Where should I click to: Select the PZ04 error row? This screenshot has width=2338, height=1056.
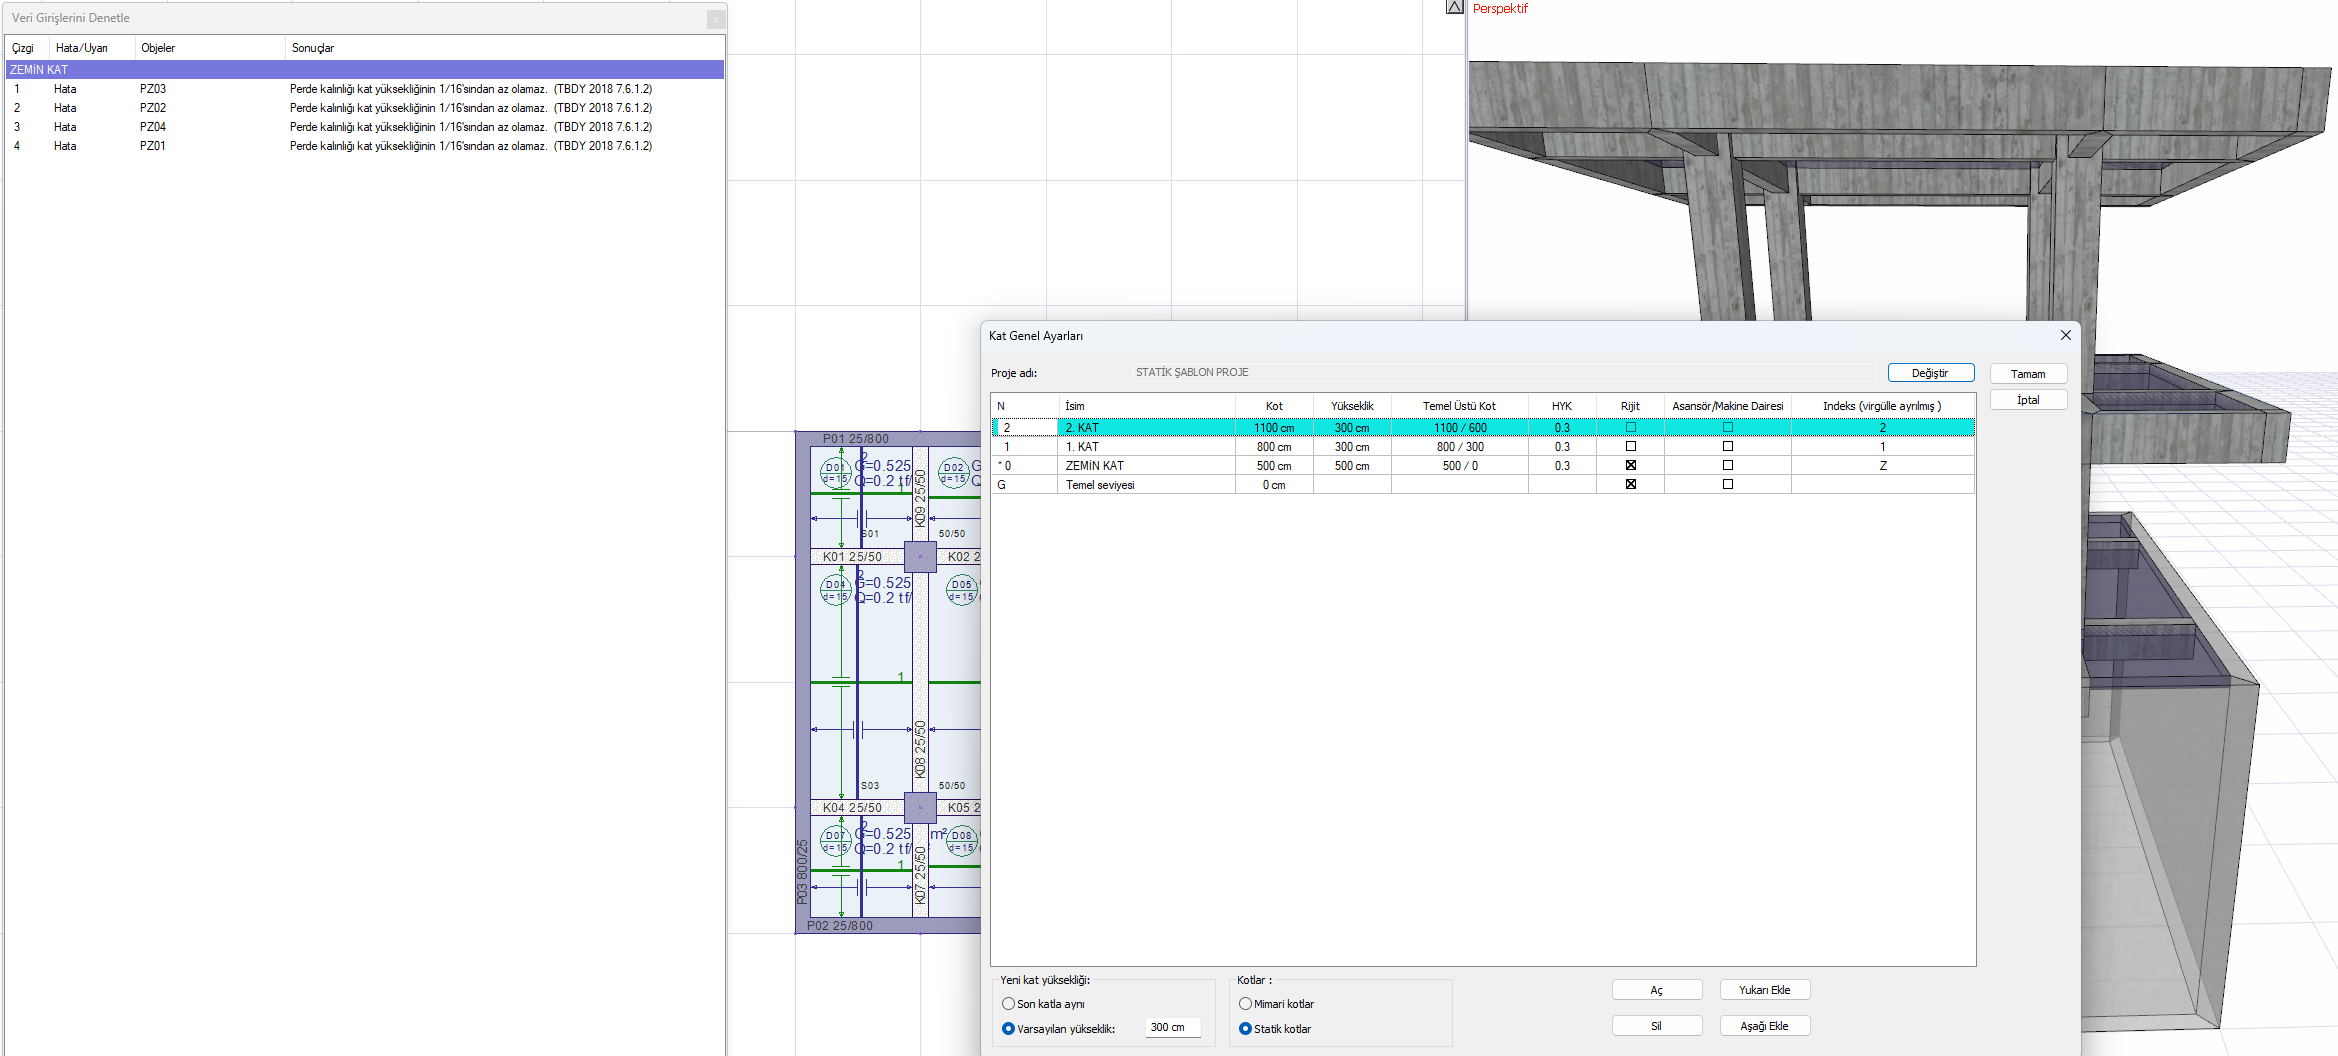pyautogui.click(x=365, y=127)
